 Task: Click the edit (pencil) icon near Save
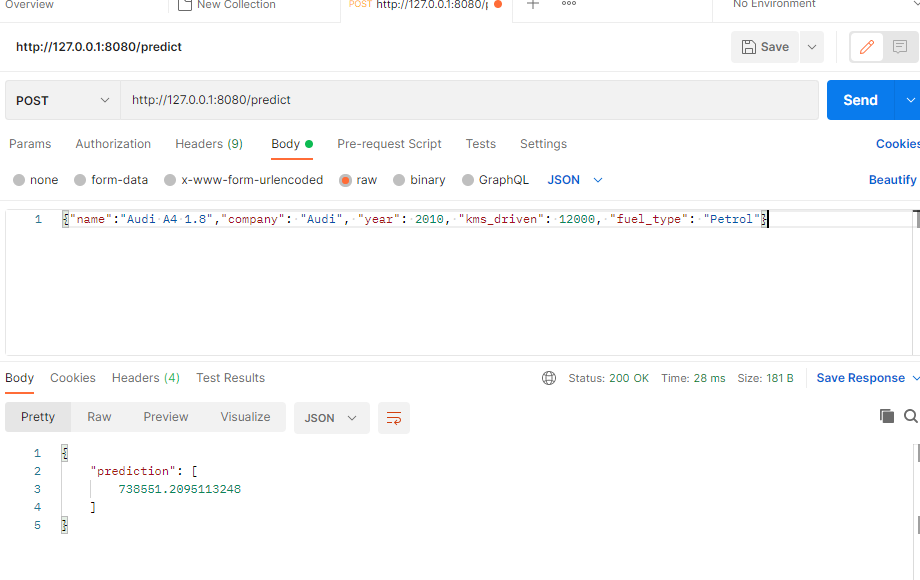pos(866,47)
